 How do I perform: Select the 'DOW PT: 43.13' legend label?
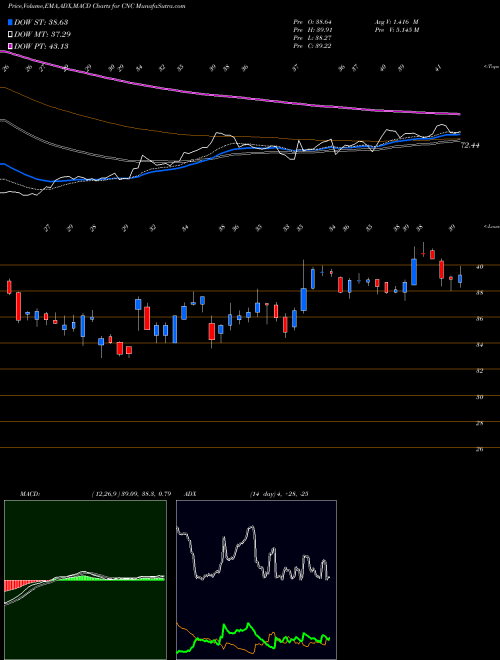pyautogui.click(x=41, y=46)
